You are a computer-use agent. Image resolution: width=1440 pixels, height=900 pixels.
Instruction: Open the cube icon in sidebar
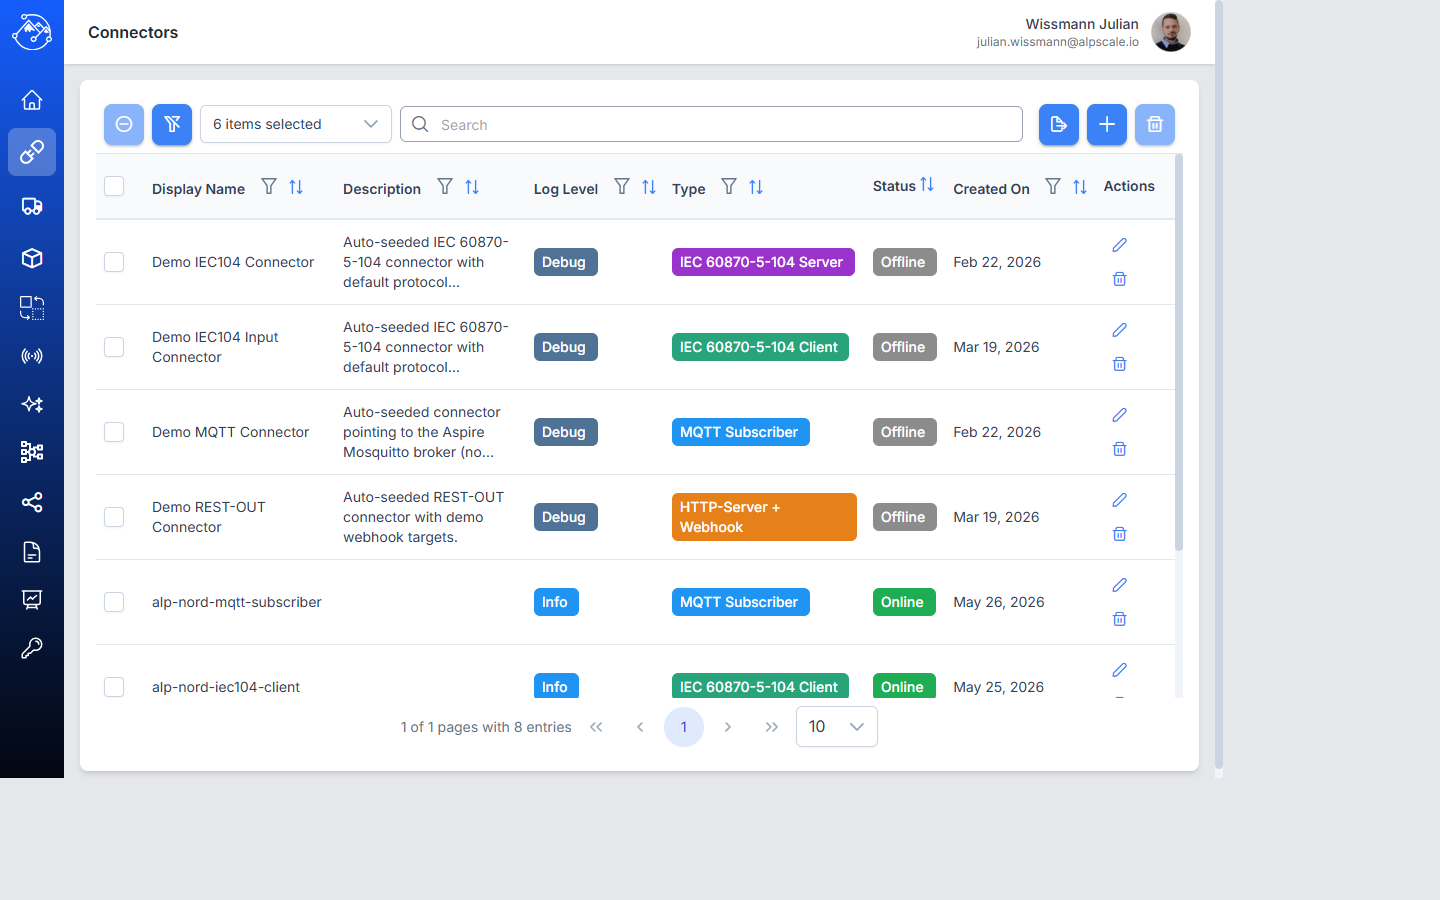(32, 258)
